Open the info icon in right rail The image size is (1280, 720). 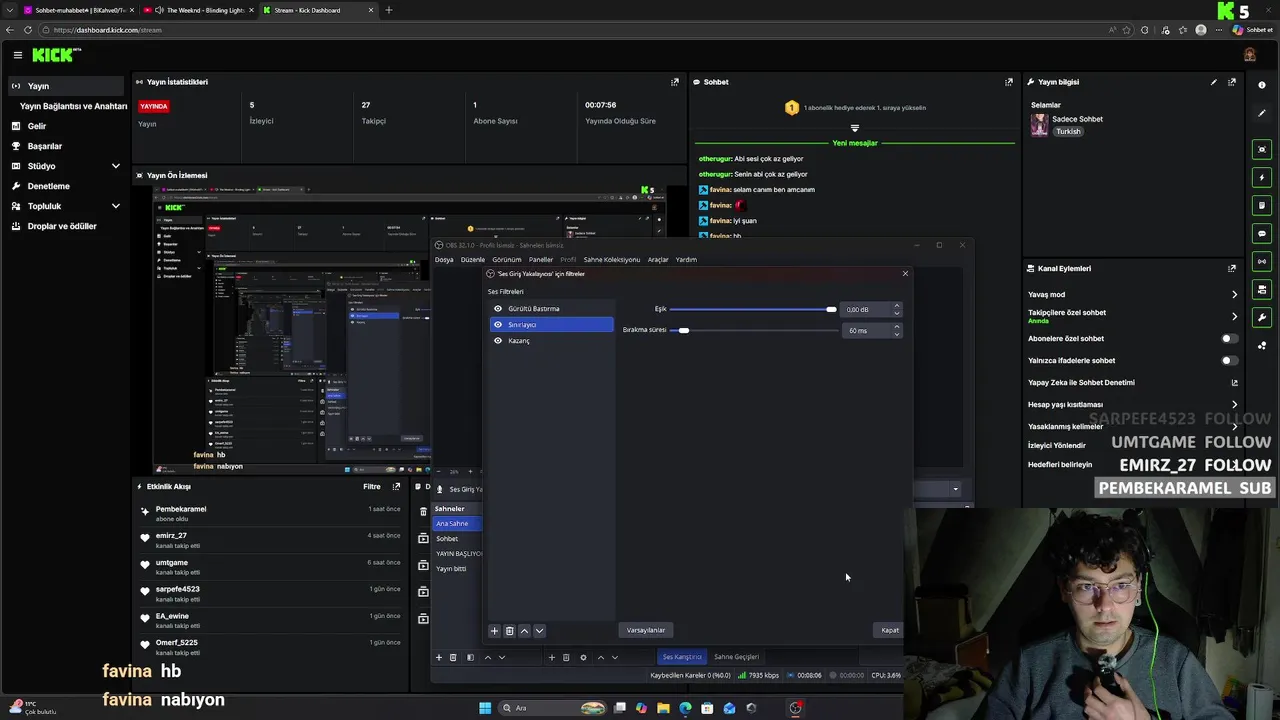[1262, 85]
